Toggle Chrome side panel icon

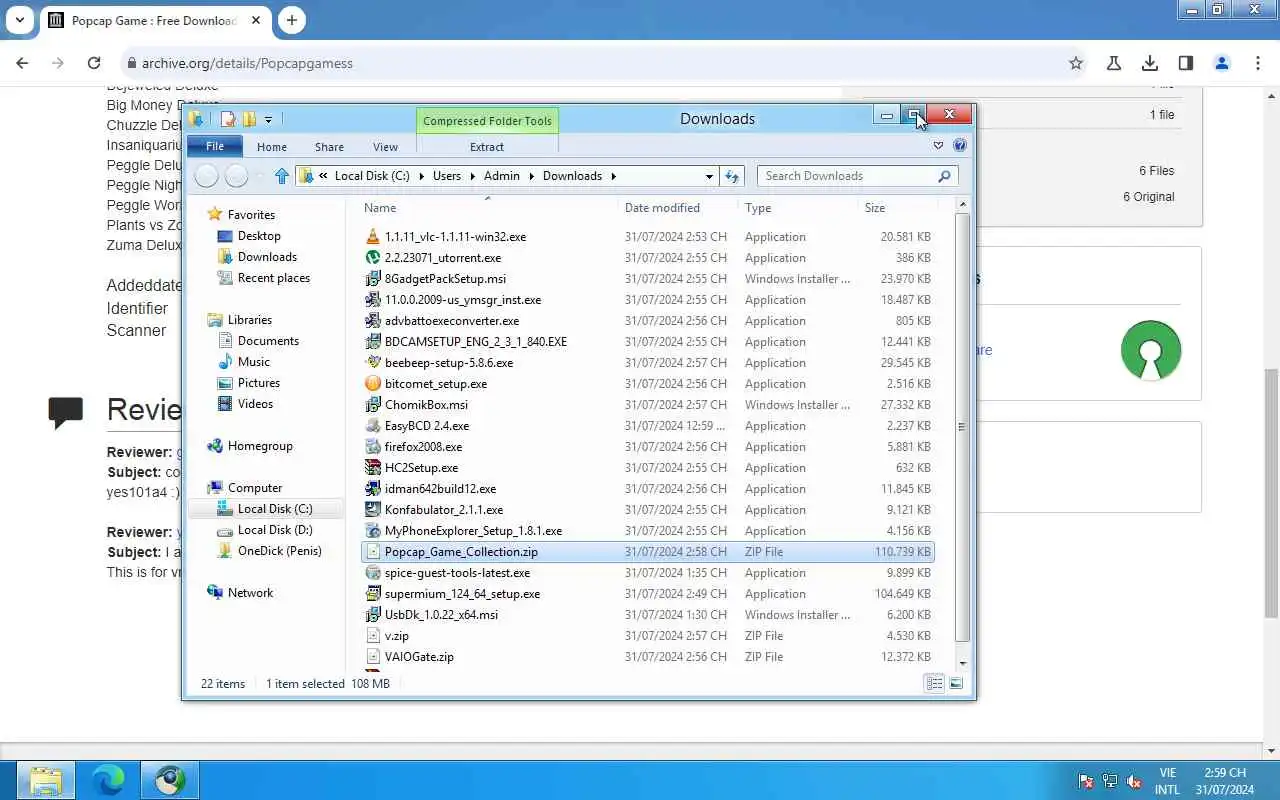1186,63
